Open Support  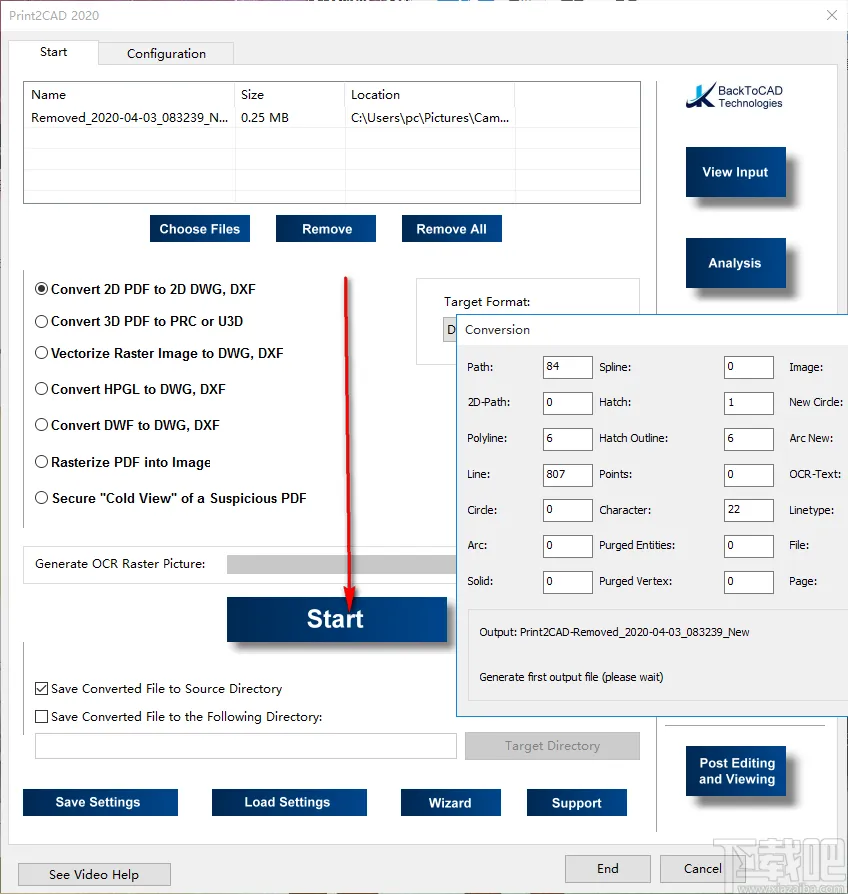click(x=577, y=802)
